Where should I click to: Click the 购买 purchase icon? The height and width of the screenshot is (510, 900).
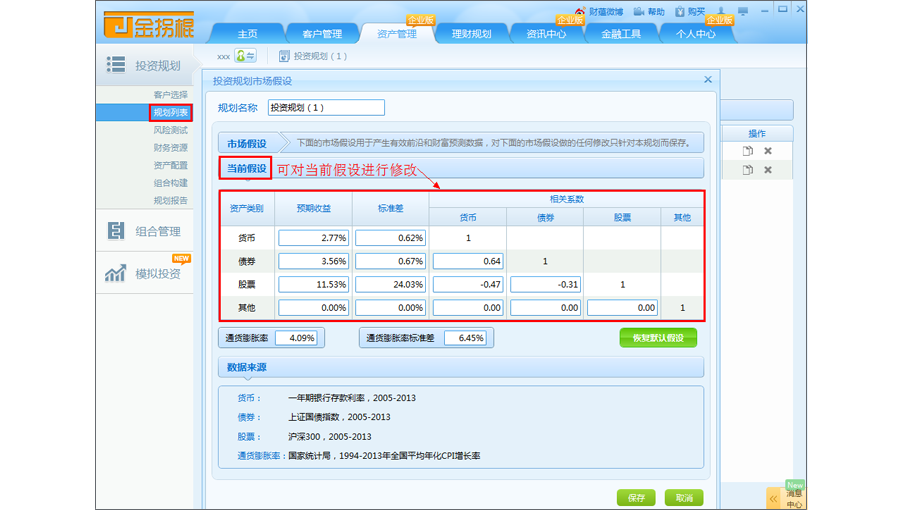(x=679, y=12)
